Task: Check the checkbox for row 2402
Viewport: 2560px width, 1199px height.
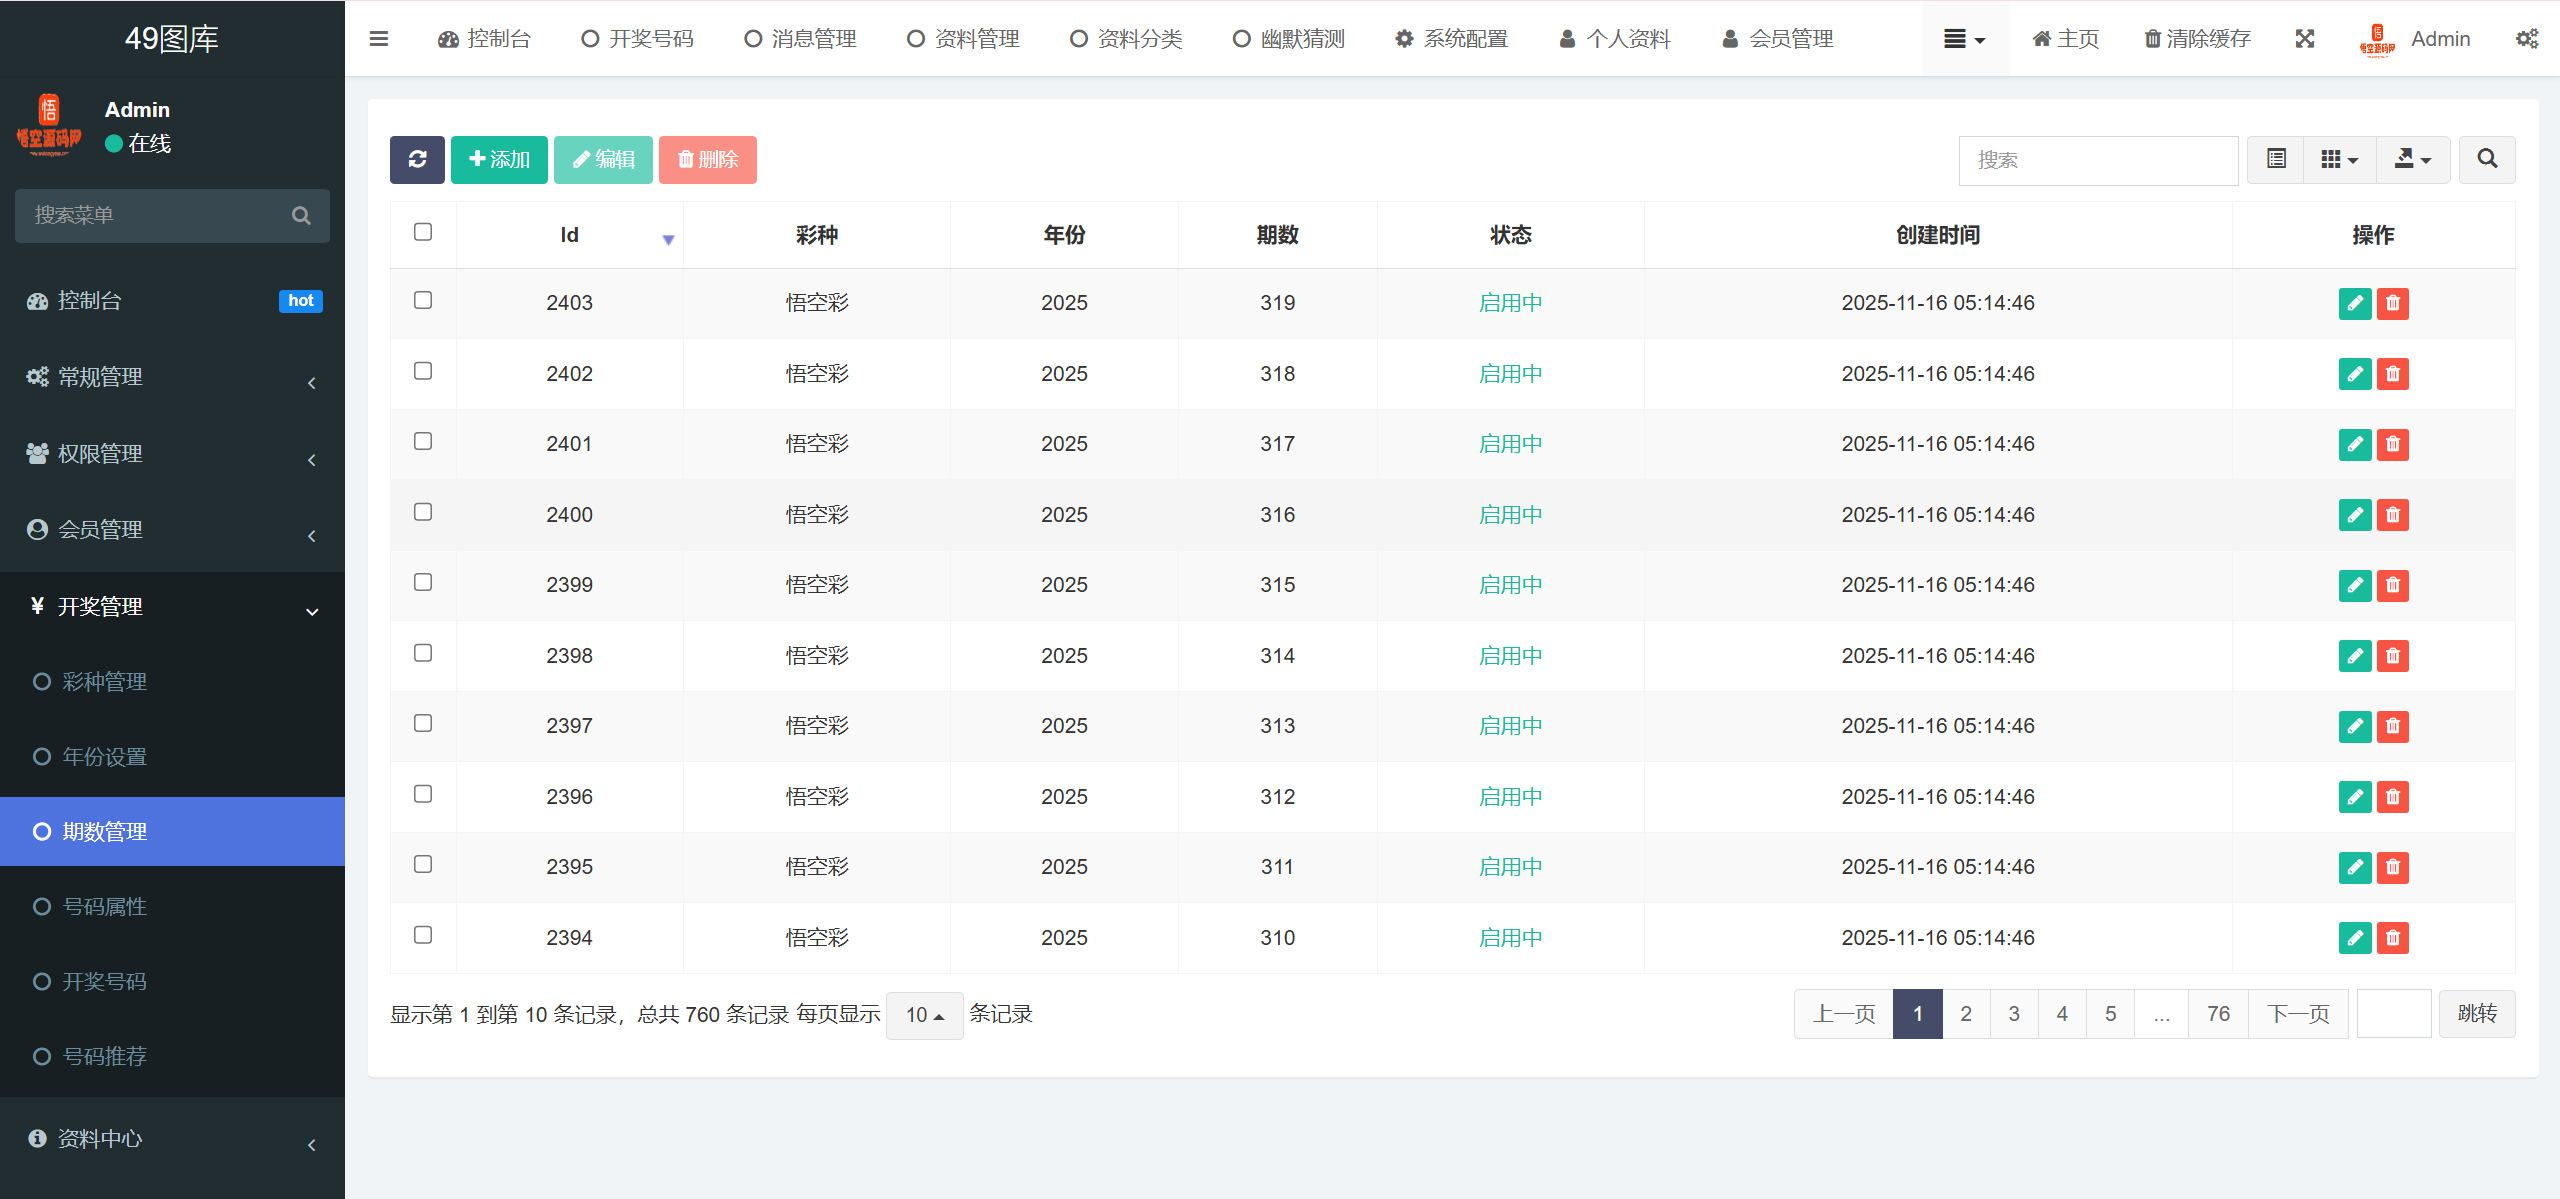Action: click(x=423, y=371)
